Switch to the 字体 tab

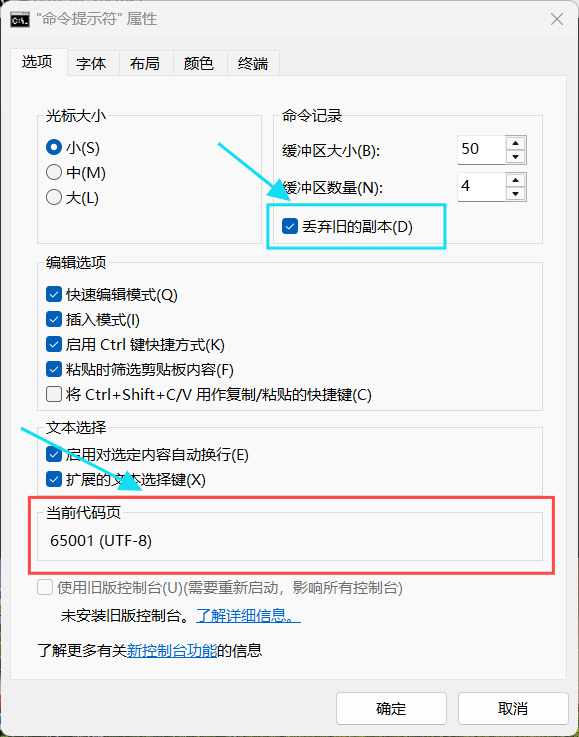91,63
